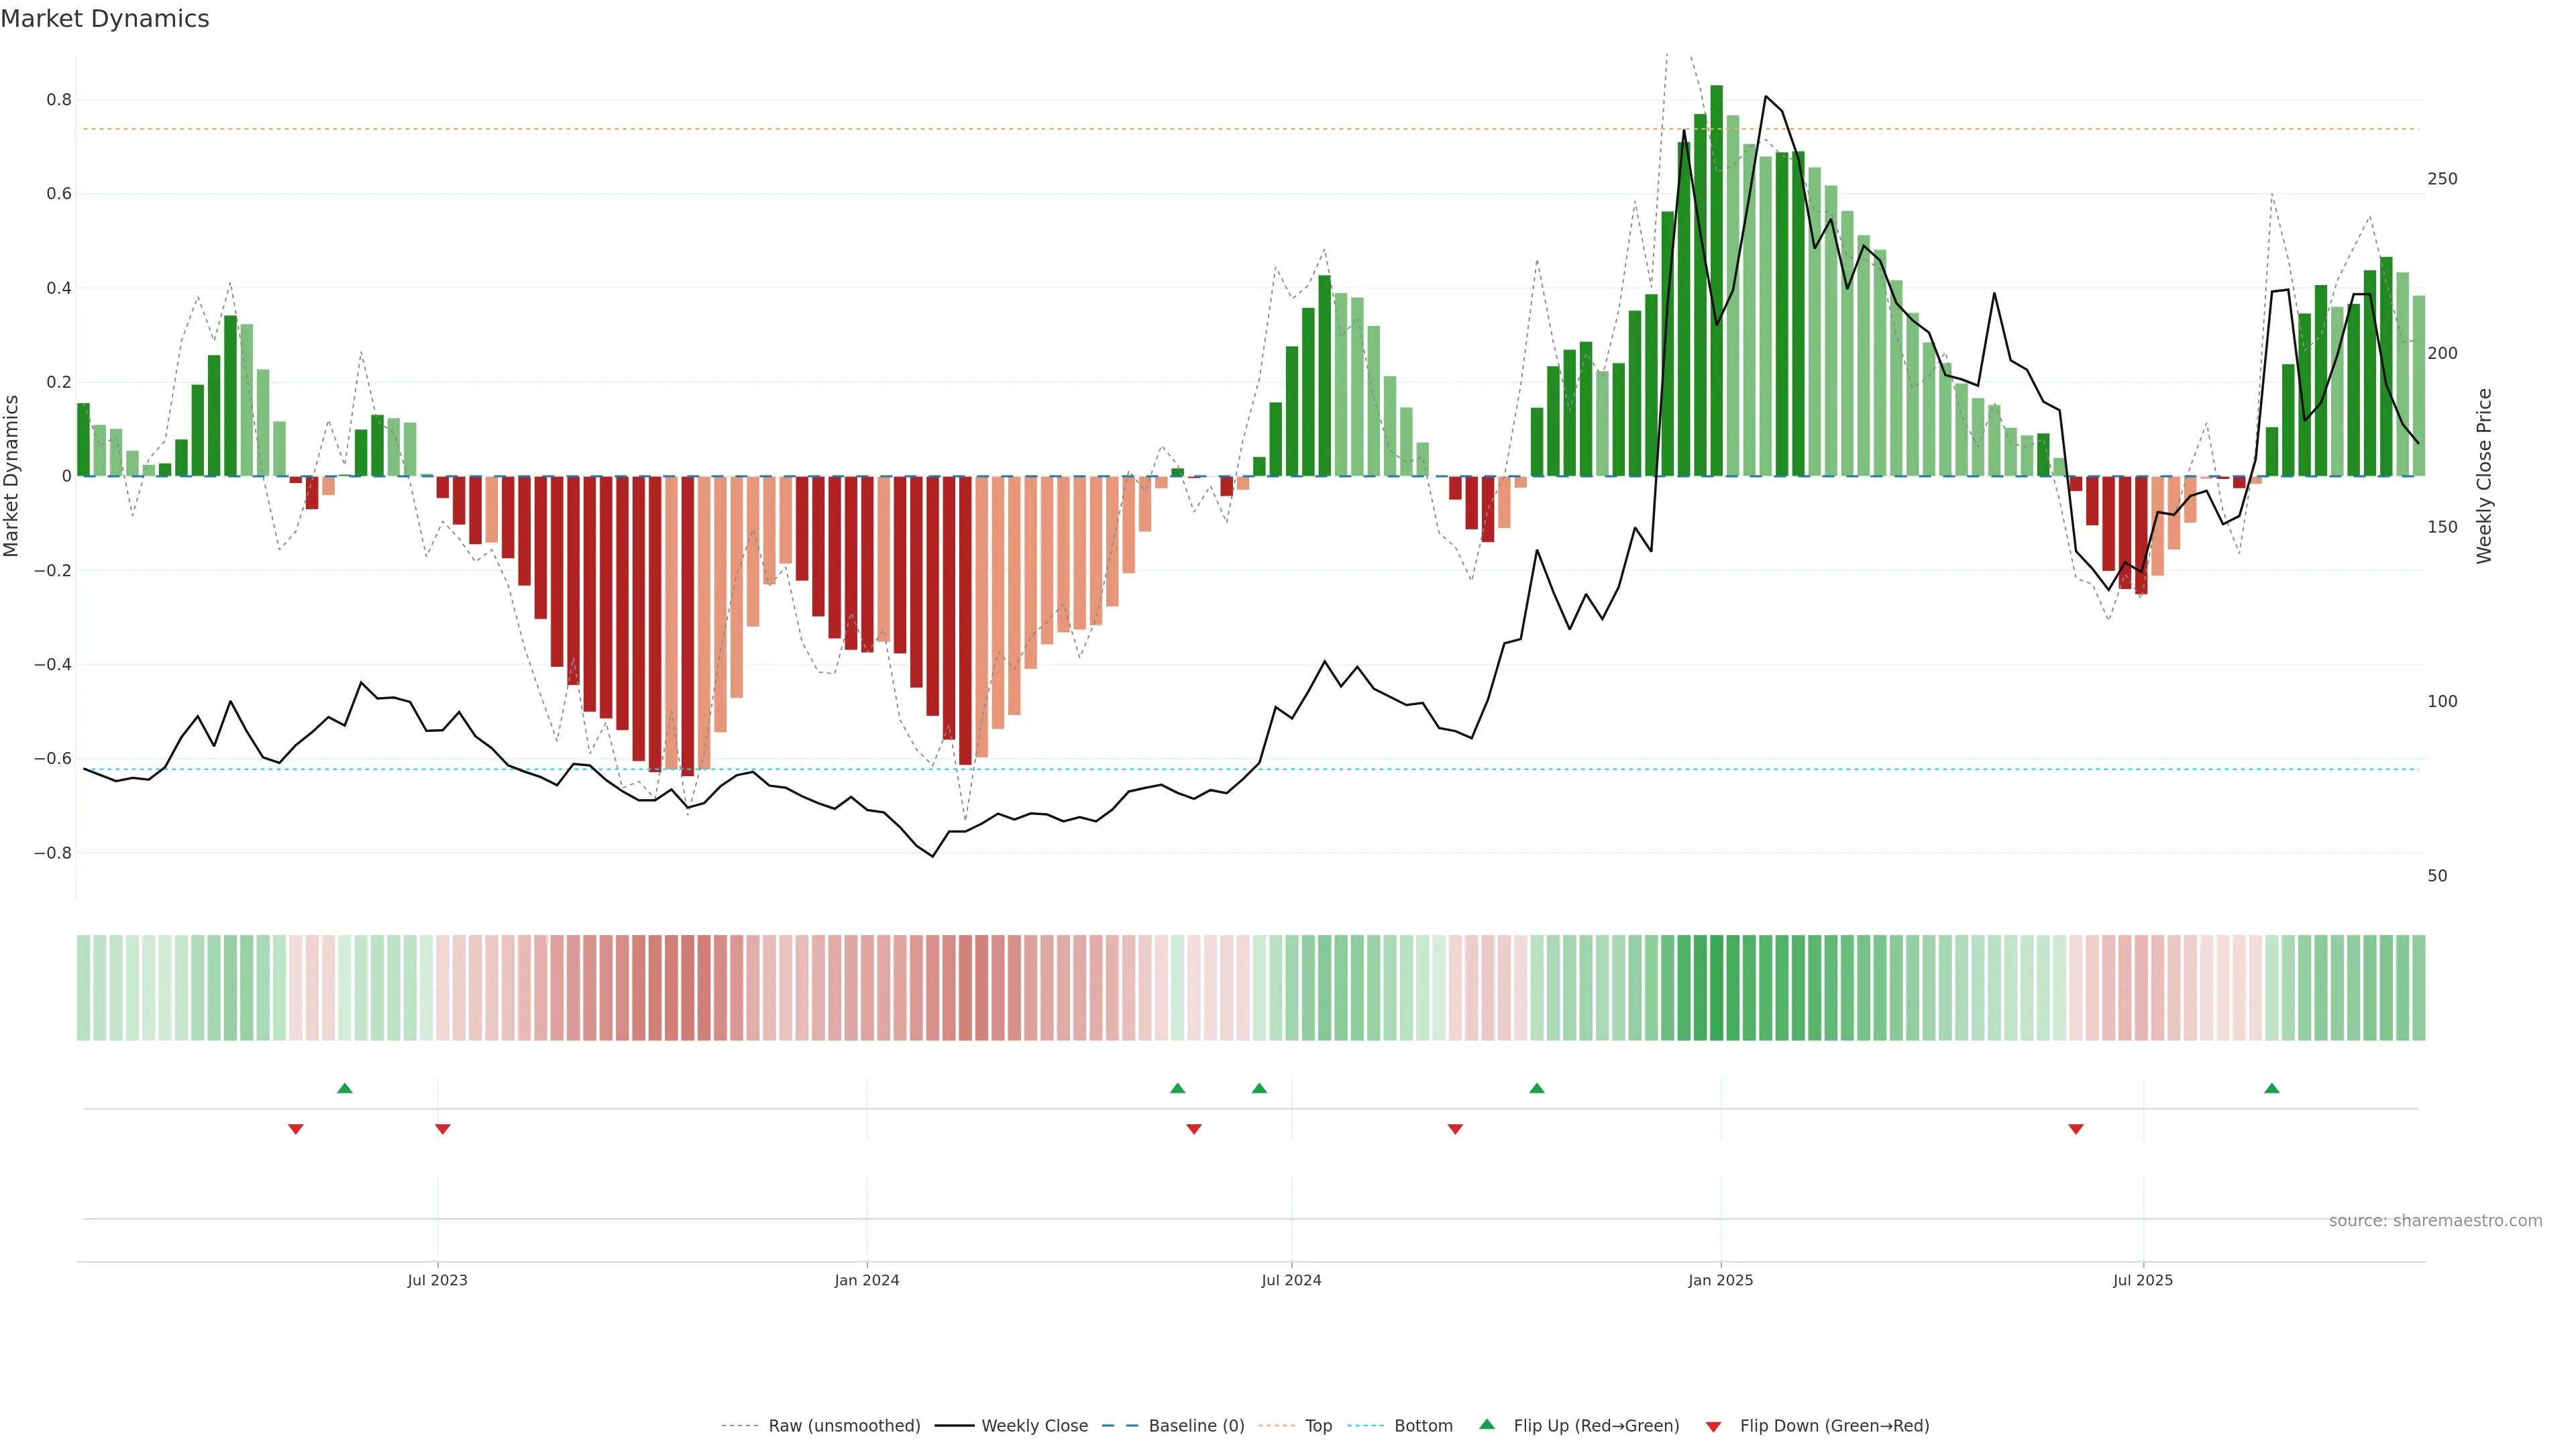
Task: Click the red flip-down marker at Jul 2023
Action: (443, 1129)
